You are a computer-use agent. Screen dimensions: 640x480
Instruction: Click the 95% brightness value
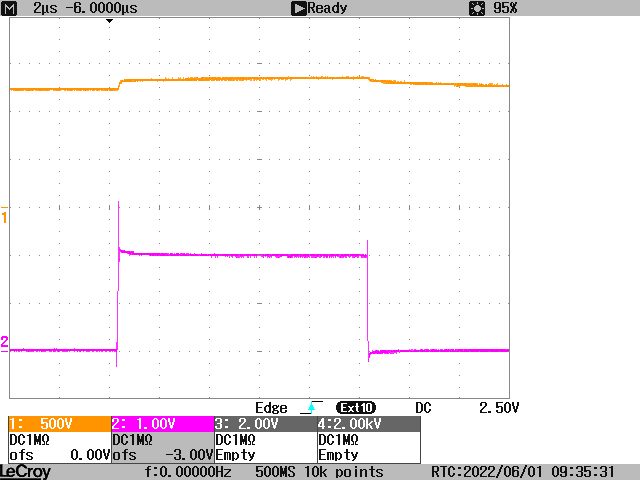pos(505,8)
